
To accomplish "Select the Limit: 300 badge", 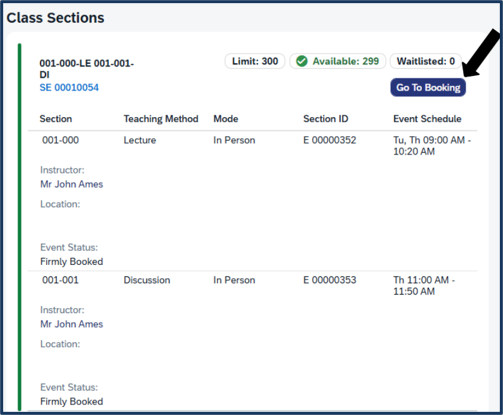I will 255,61.
